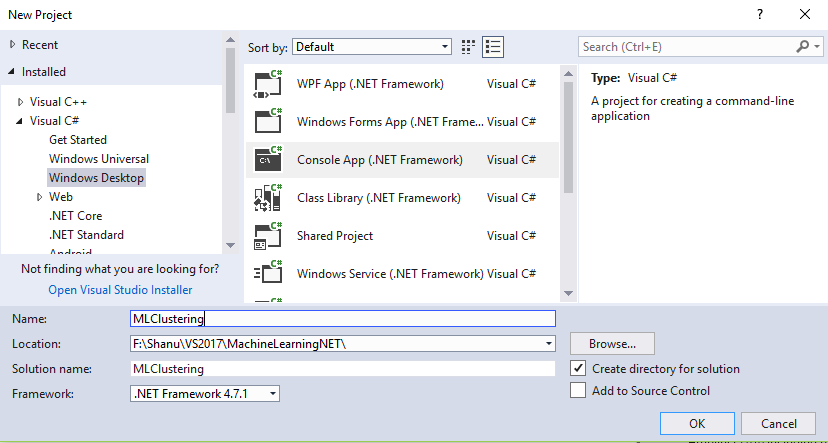
Task: Open the Sort by Default dropdown
Action: click(x=372, y=47)
